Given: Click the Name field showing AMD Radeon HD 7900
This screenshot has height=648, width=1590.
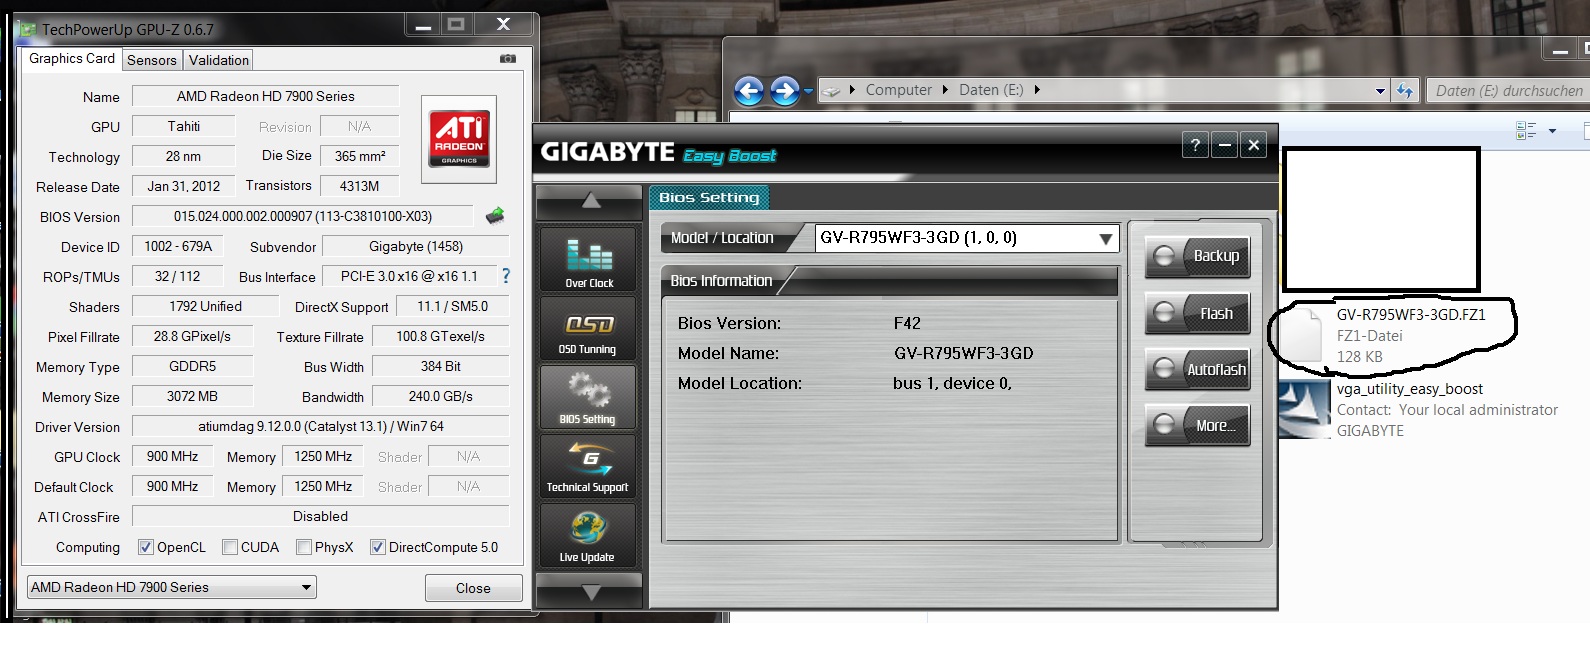Looking at the screenshot, I should coord(266,96).
